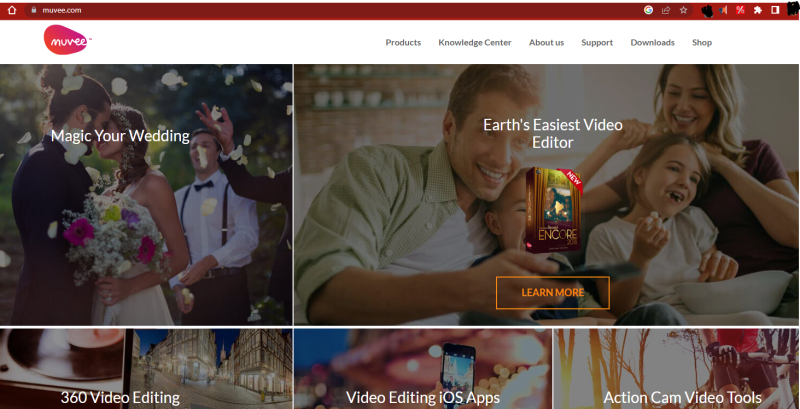Go to the Support page
The image size is (800, 409).
[597, 43]
